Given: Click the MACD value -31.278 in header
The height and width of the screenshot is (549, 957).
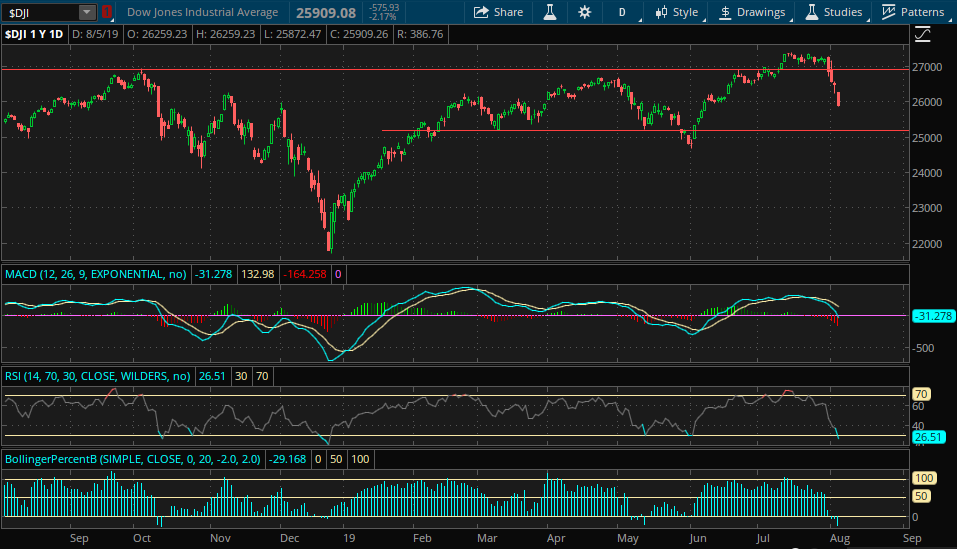Looking at the screenshot, I should 213,274.
